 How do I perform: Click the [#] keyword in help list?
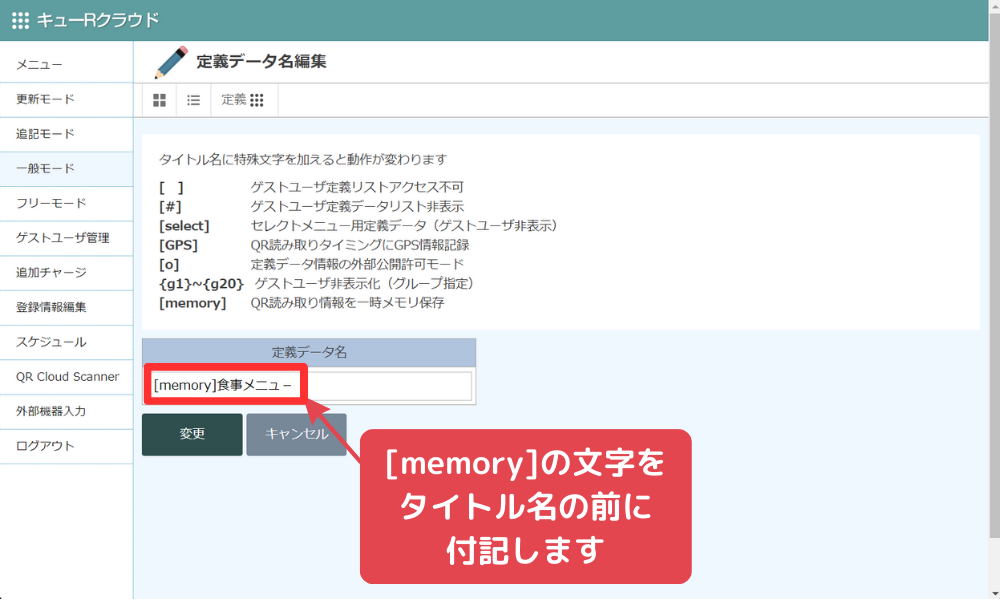[170, 207]
